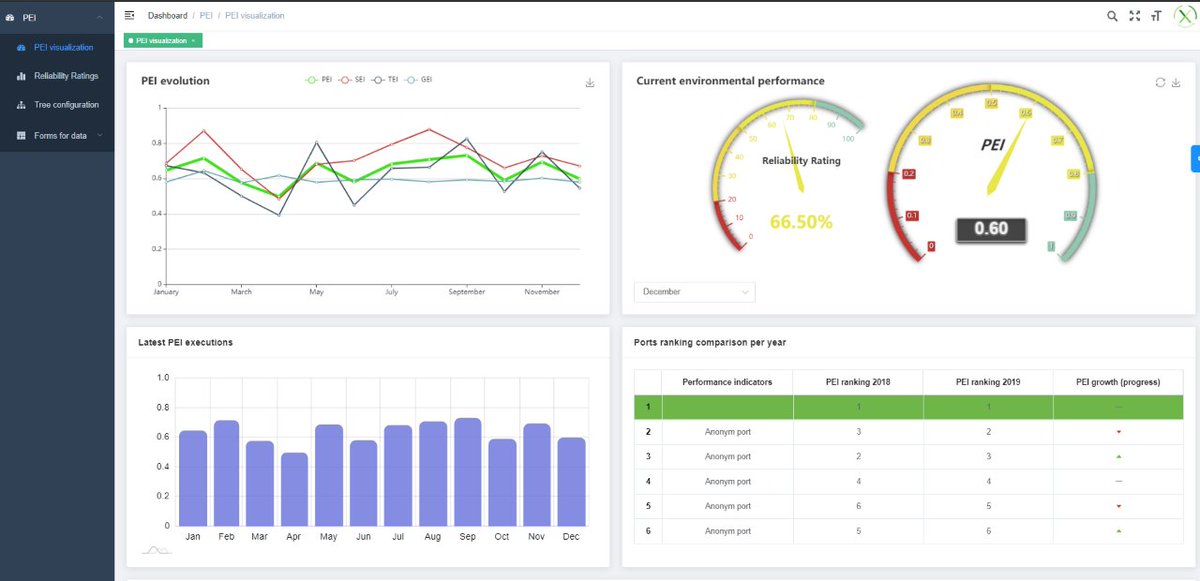1200x581 pixels.
Task: Open the font size icon
Action: click(1156, 16)
